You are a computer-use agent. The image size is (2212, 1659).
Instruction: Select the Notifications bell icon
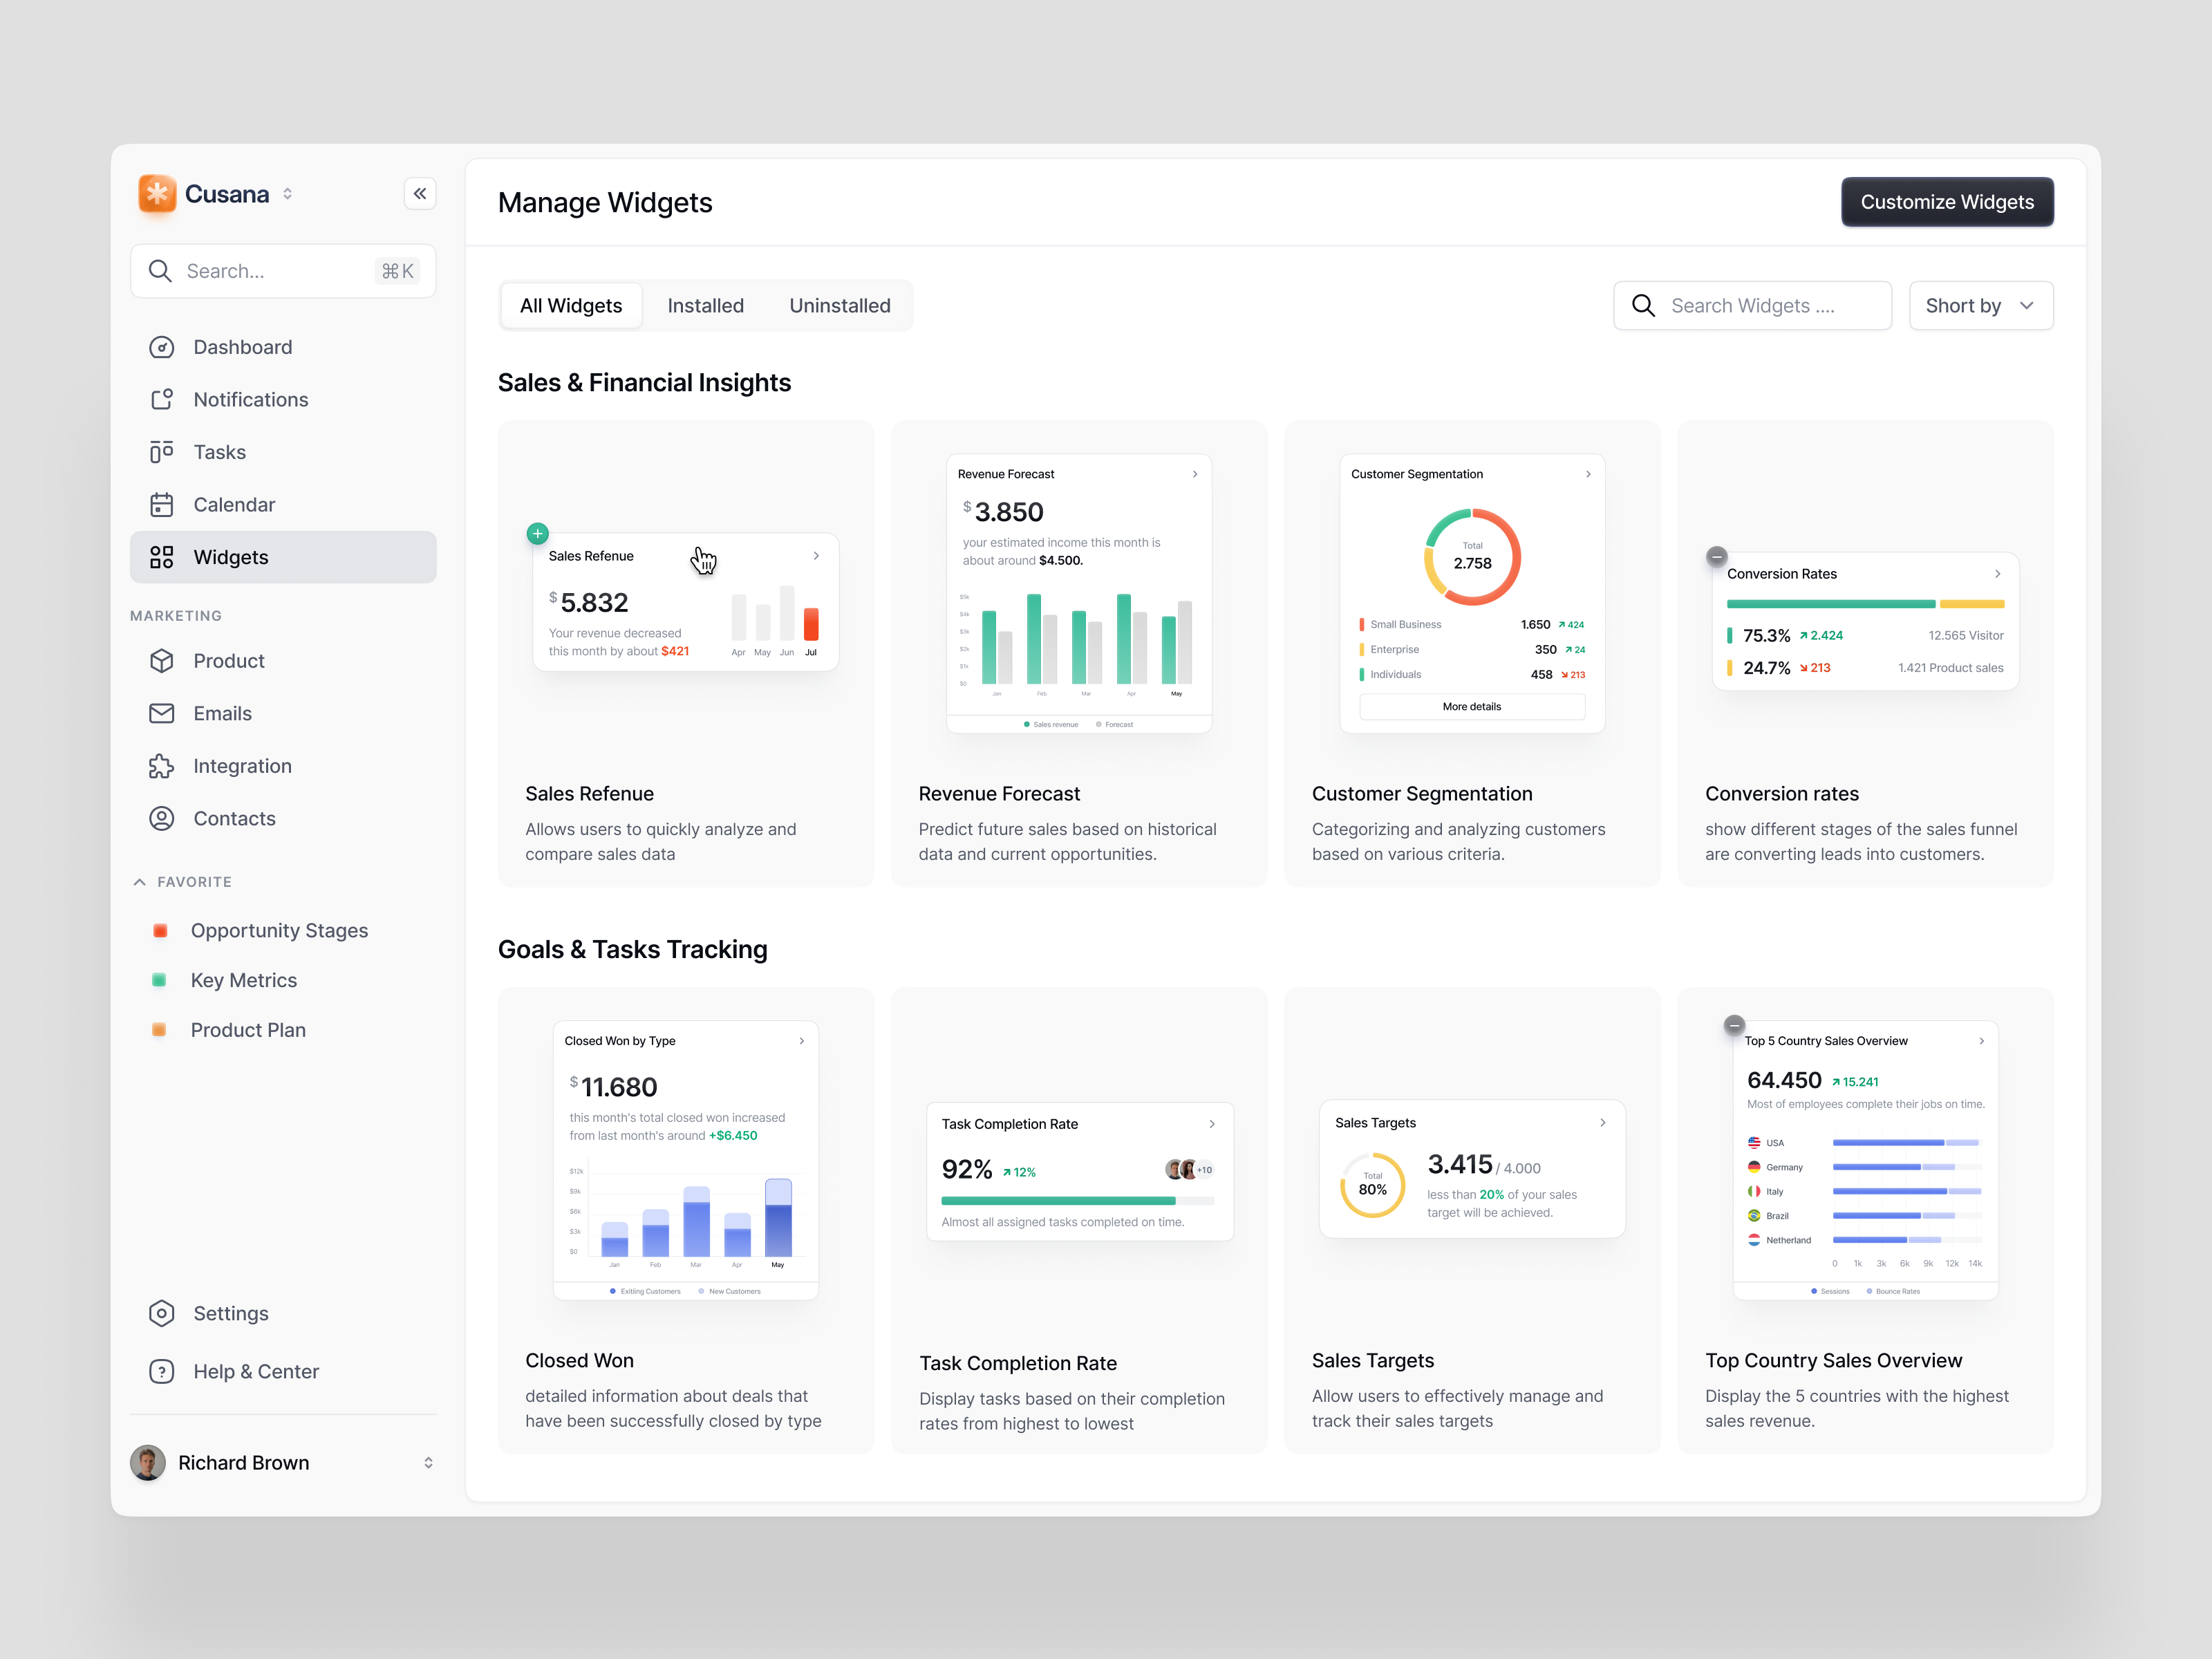coord(162,399)
